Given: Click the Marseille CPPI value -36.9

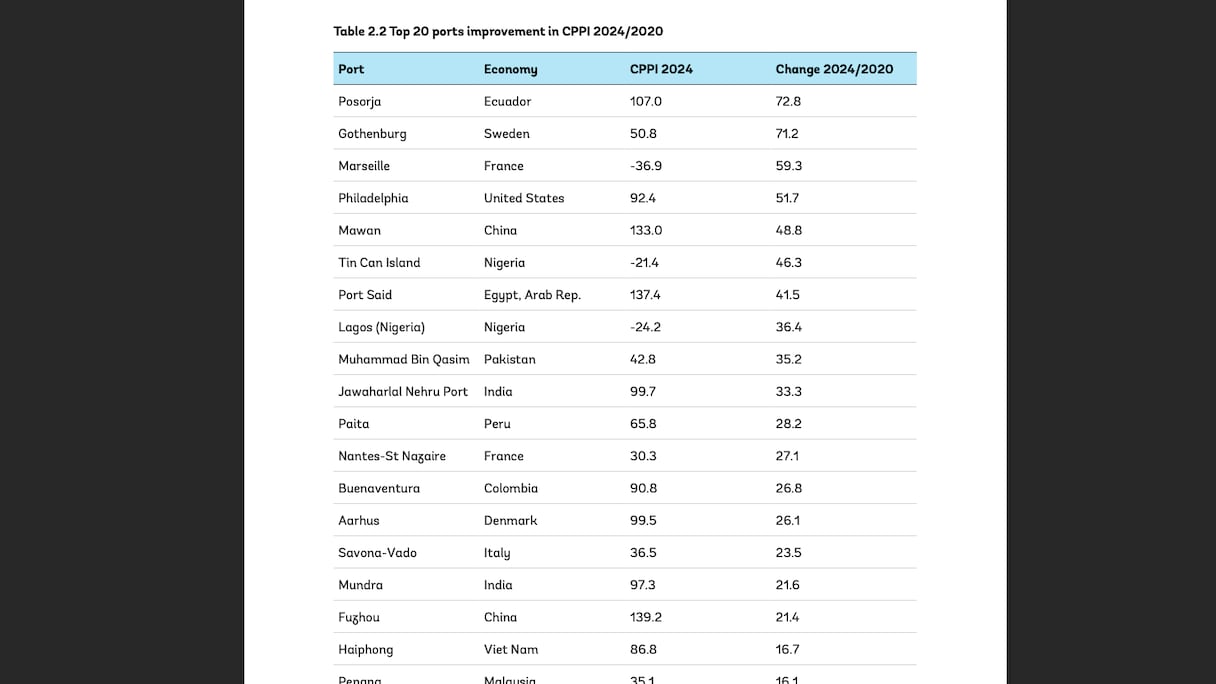Looking at the screenshot, I should click(646, 166).
